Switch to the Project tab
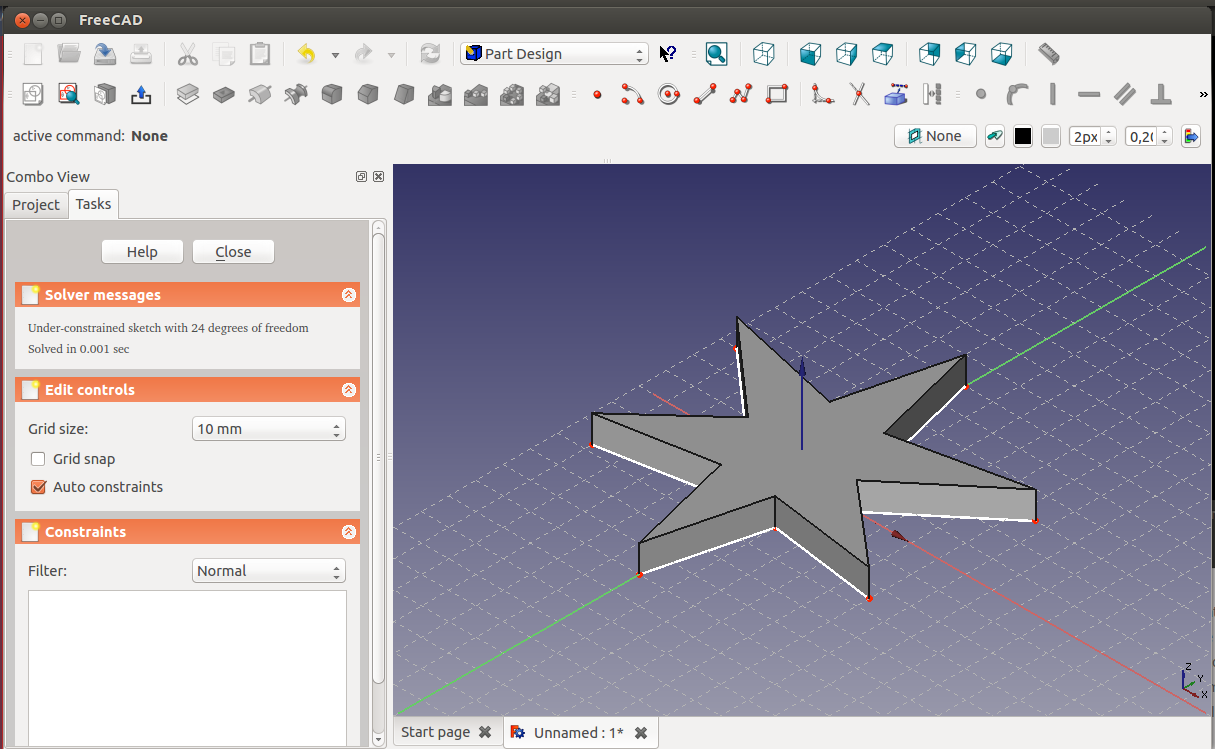The height and width of the screenshot is (749, 1215). tap(36, 205)
